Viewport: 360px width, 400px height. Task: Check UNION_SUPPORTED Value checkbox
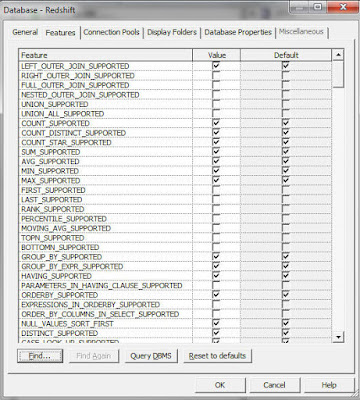click(x=216, y=104)
